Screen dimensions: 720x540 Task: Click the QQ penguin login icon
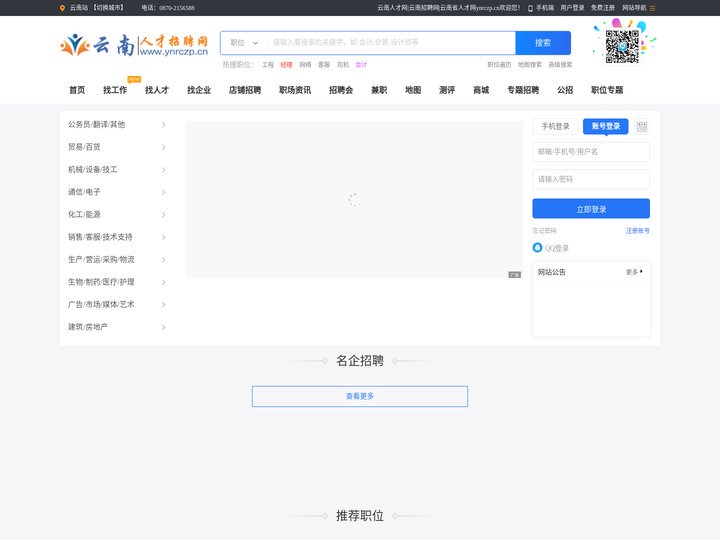[537, 248]
